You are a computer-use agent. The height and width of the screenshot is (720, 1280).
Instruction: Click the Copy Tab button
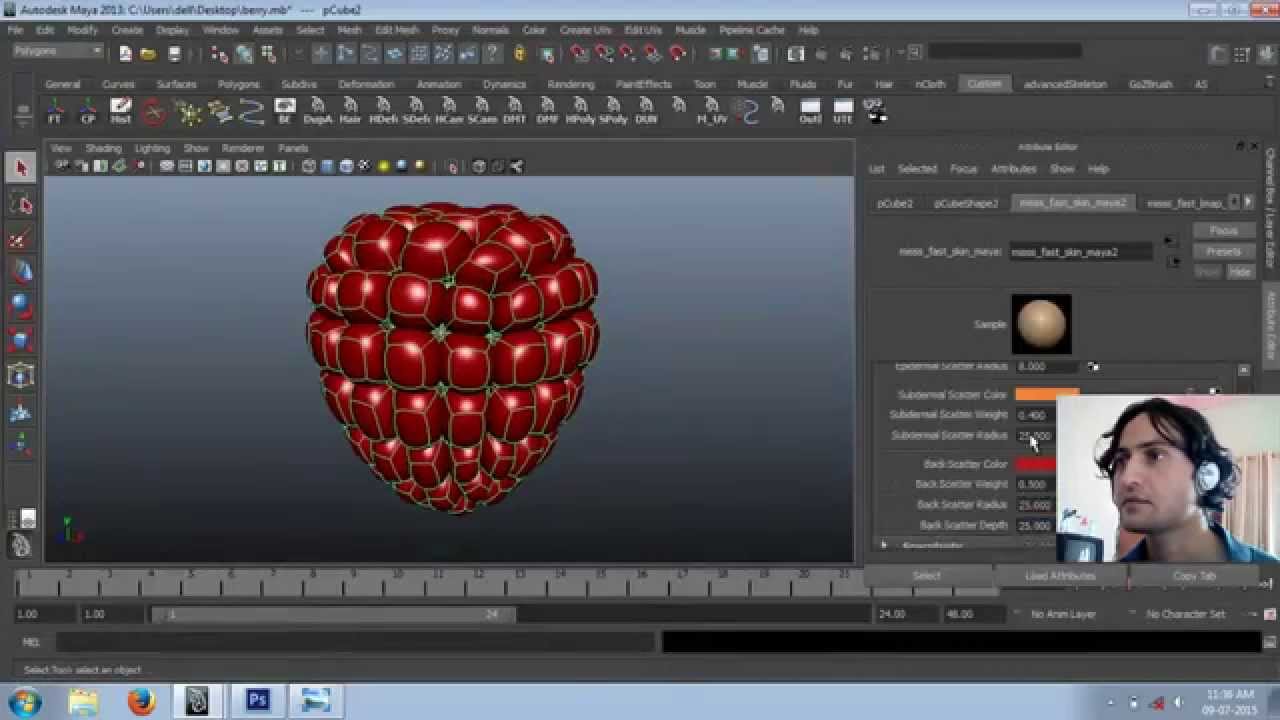click(1194, 576)
